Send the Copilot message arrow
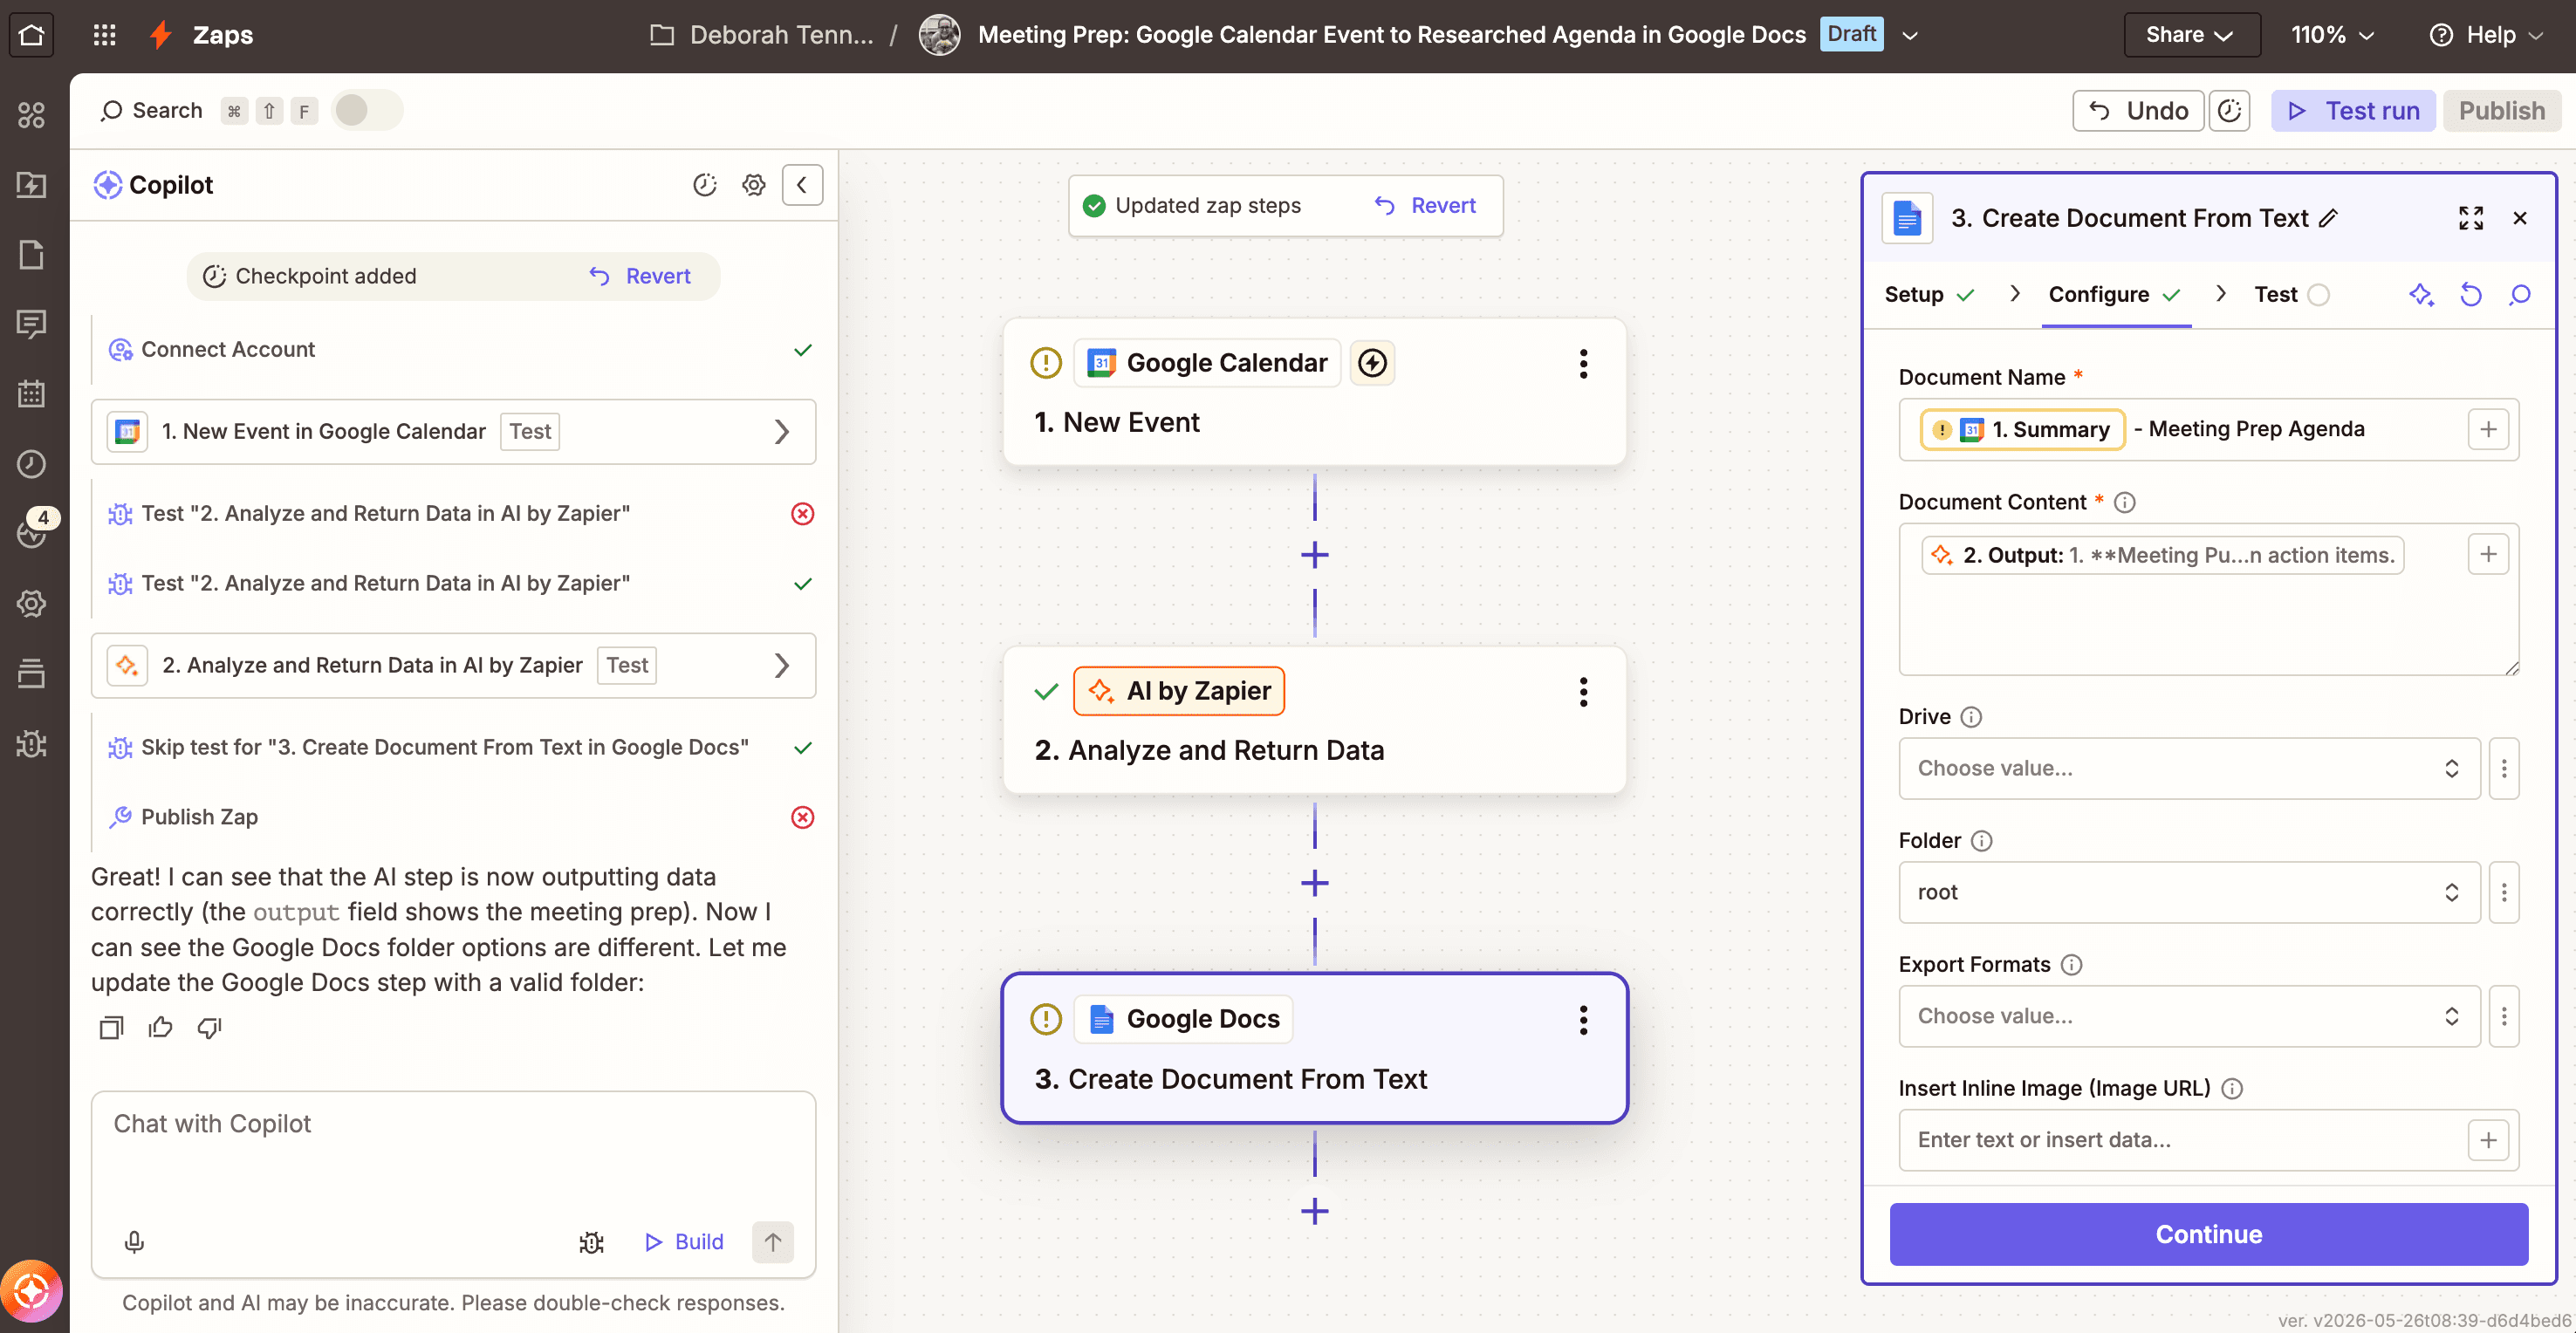This screenshot has height=1333, width=2576. [x=772, y=1242]
